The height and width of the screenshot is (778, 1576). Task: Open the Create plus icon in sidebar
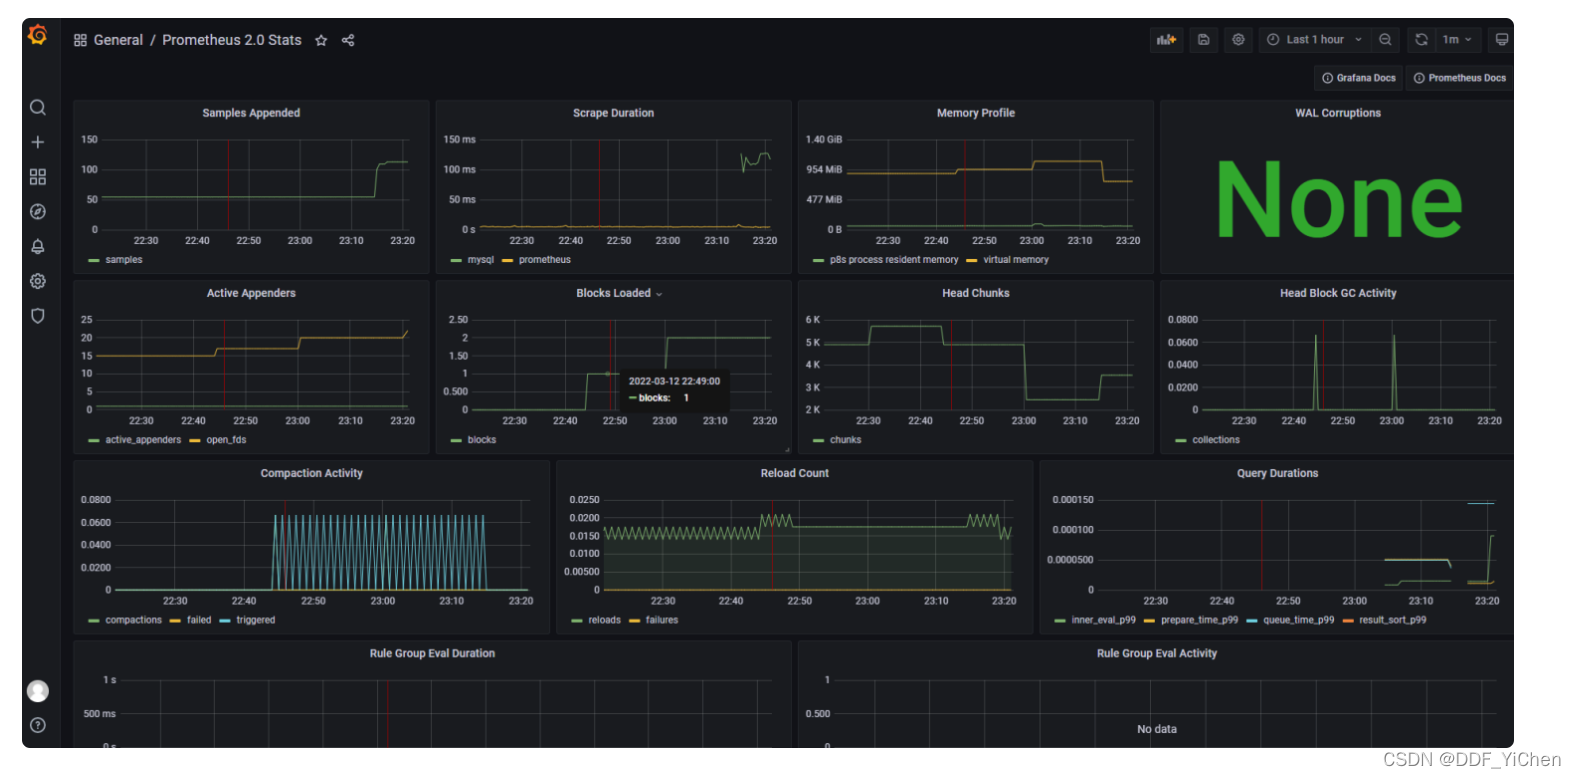38,142
